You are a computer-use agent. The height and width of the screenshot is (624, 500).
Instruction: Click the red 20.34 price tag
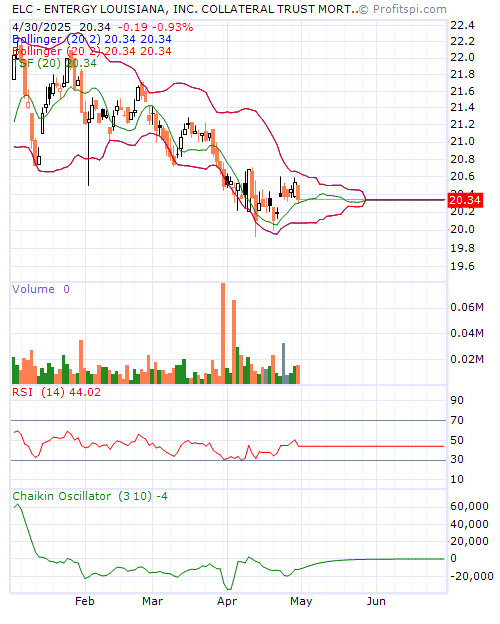pos(465,200)
